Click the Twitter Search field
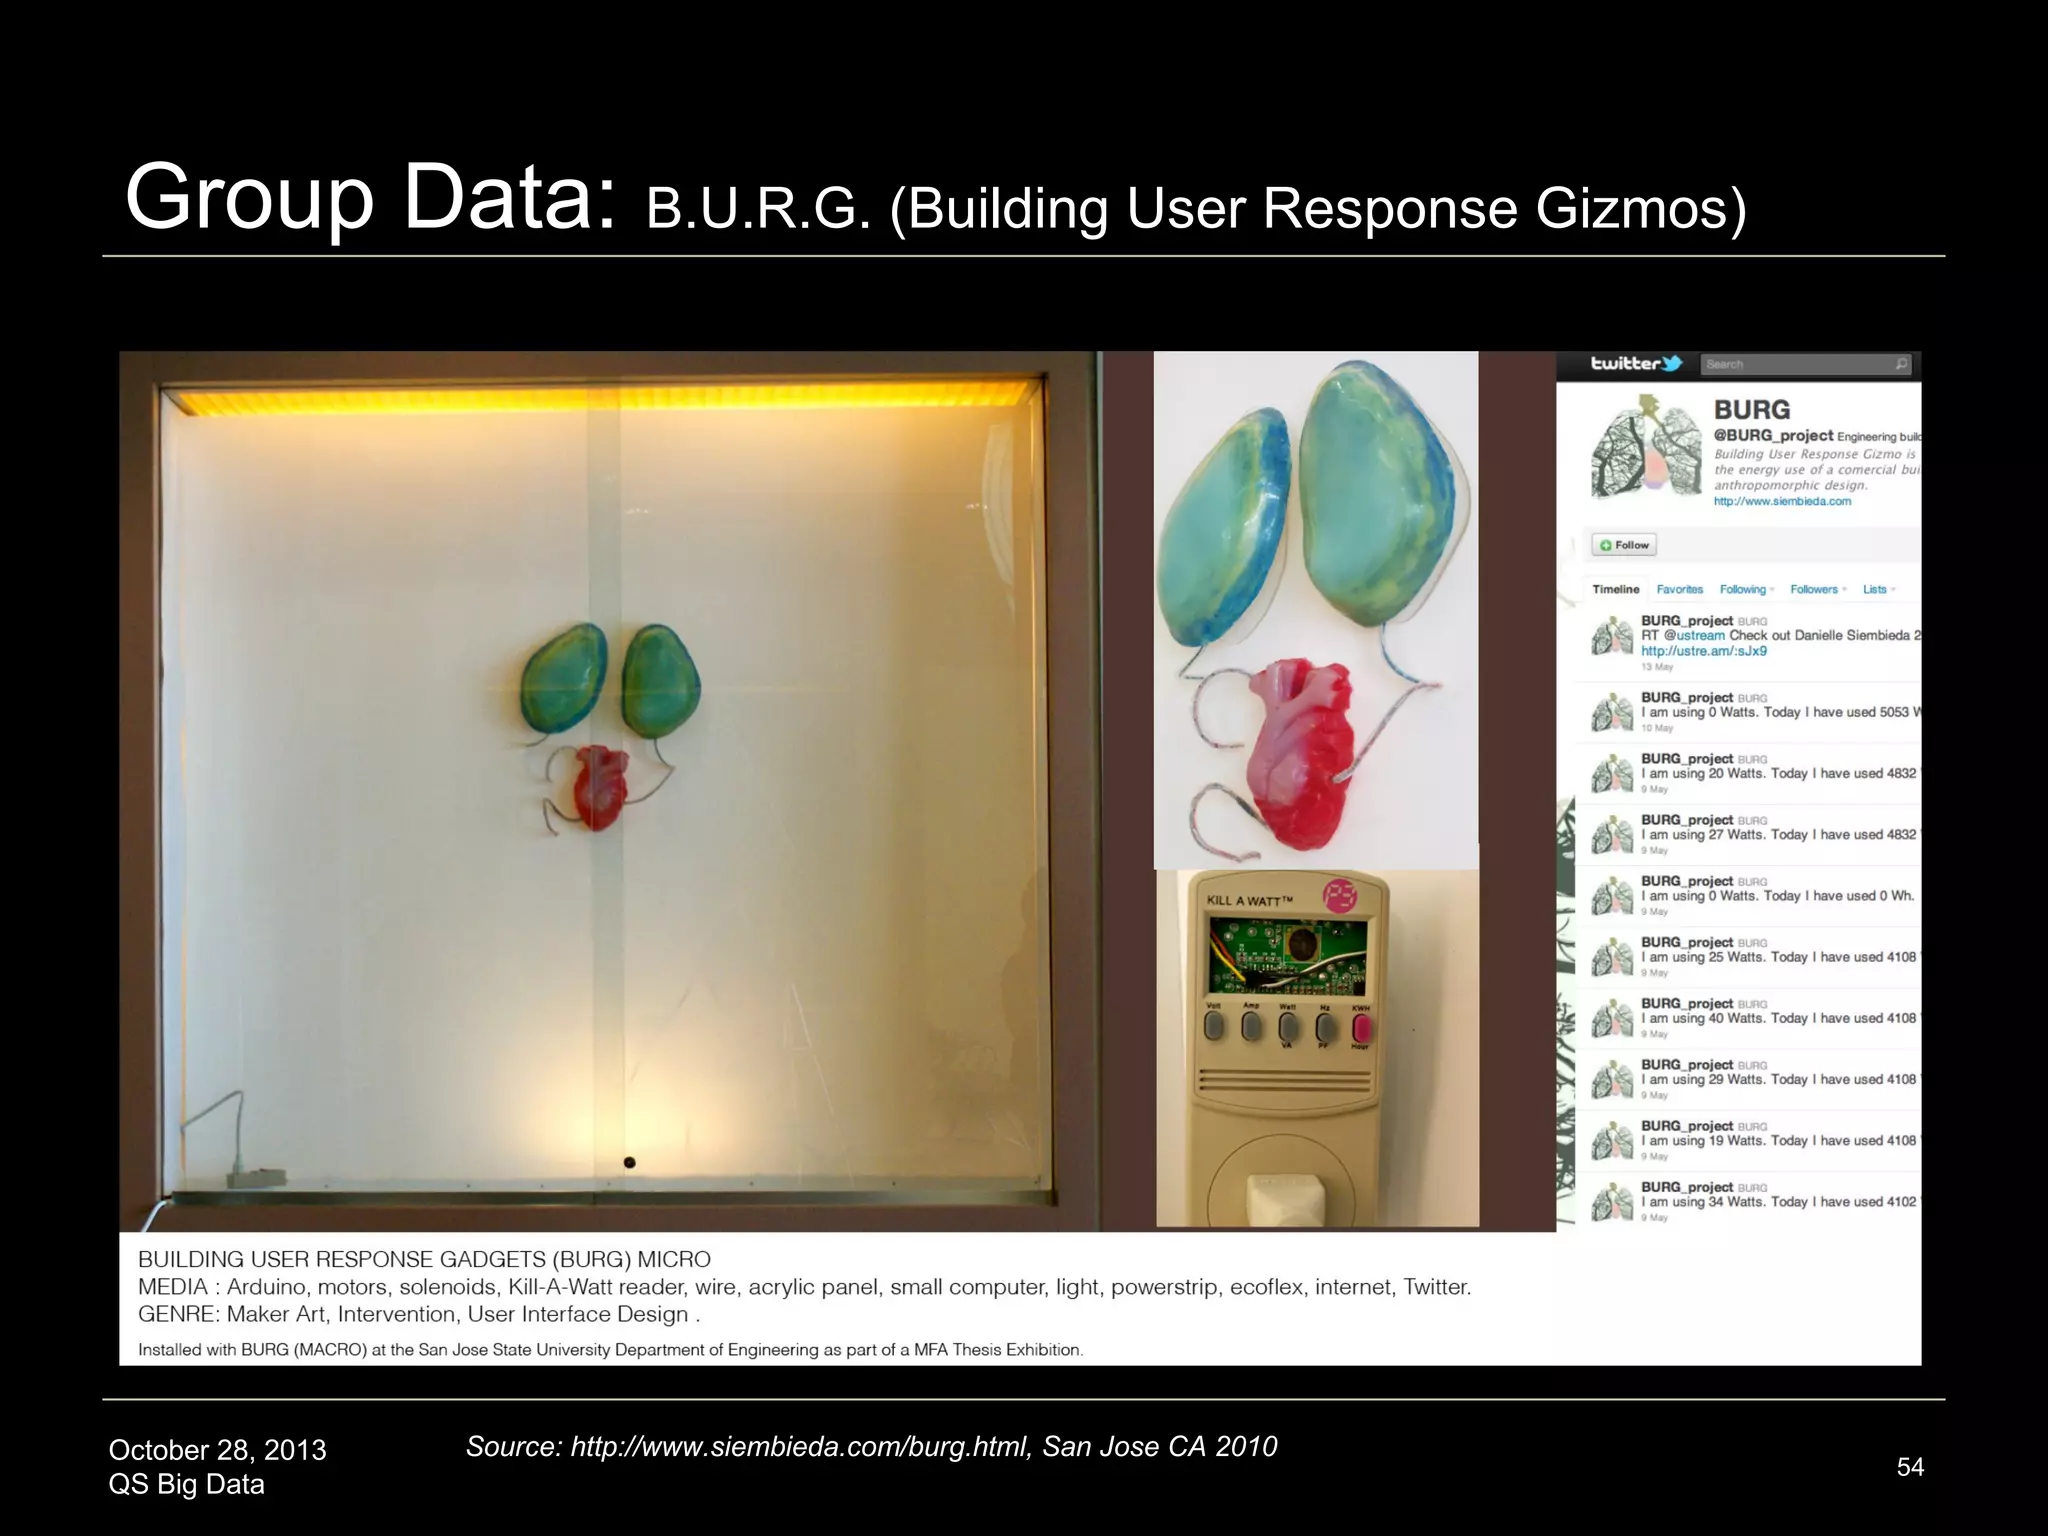 pyautogui.click(x=1806, y=365)
